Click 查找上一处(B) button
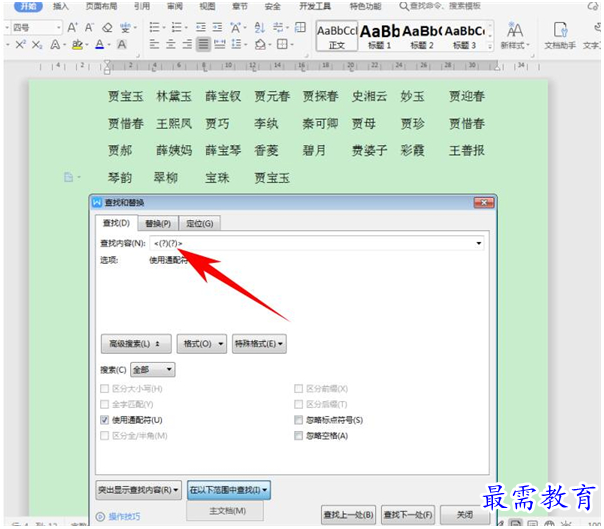Screen dimensions: 604x529 coord(348,515)
